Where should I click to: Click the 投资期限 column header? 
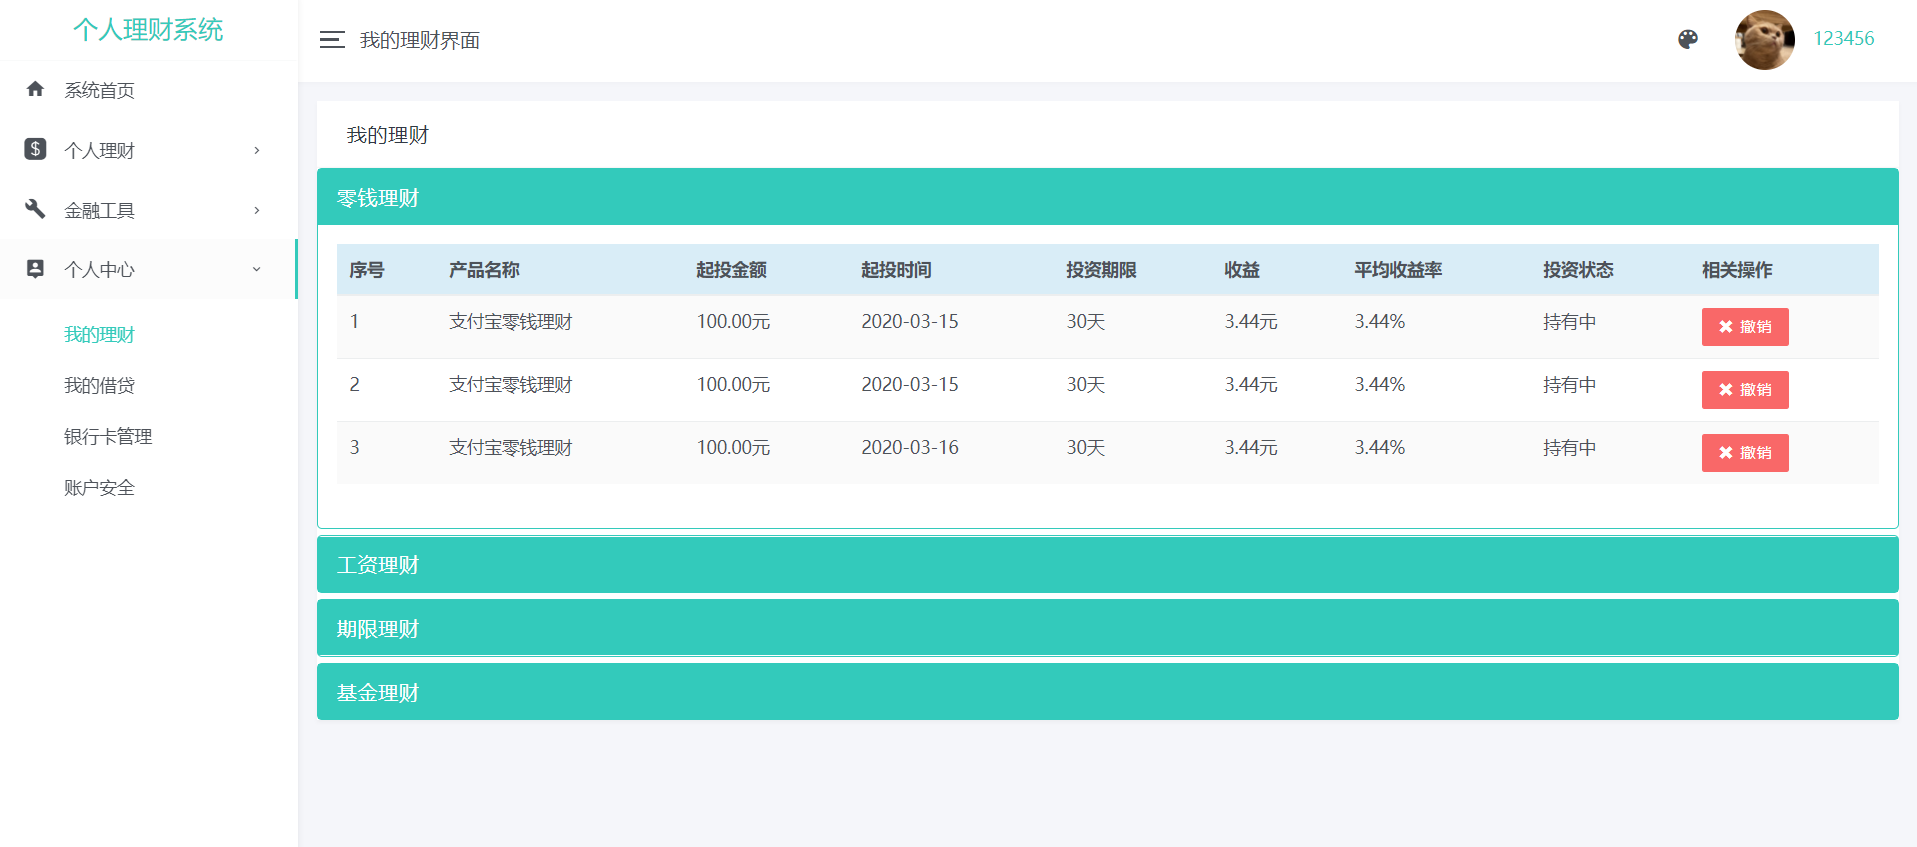(1101, 270)
